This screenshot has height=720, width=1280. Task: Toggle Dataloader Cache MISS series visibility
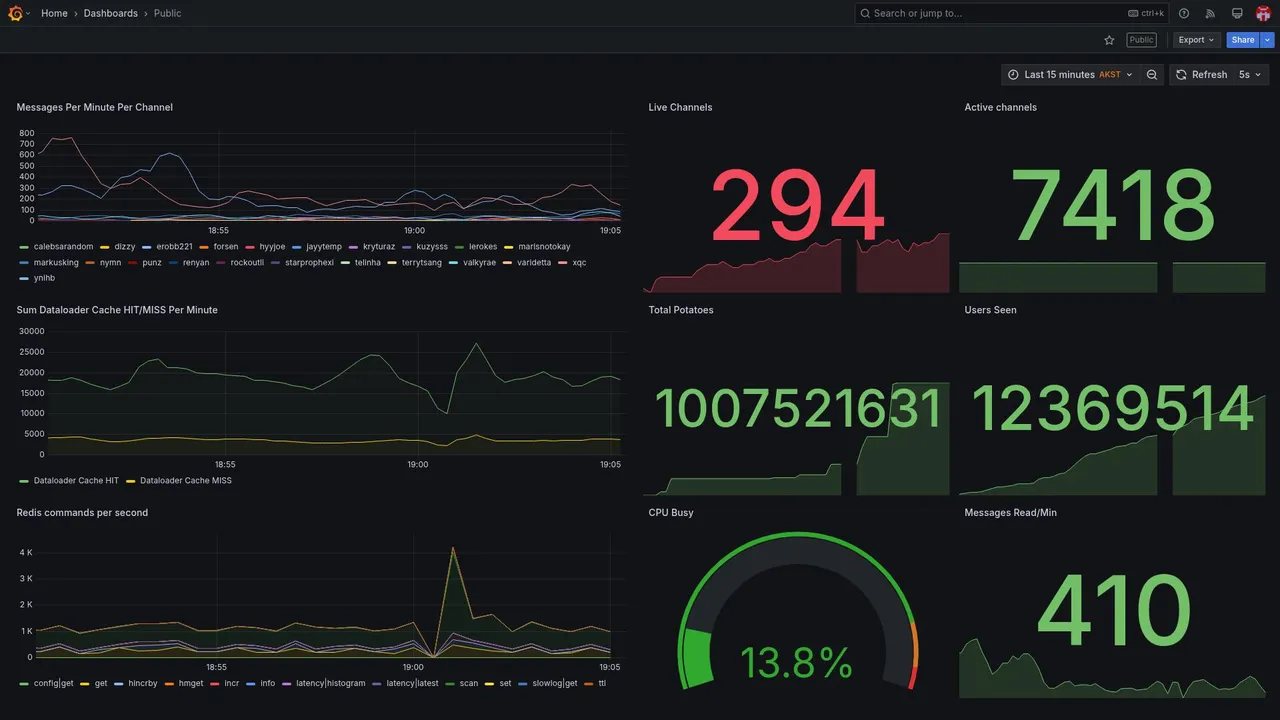coord(179,481)
